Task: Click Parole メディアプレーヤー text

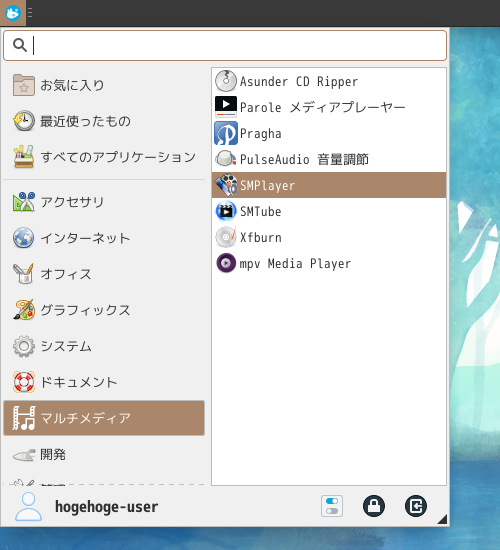Action: point(322,107)
